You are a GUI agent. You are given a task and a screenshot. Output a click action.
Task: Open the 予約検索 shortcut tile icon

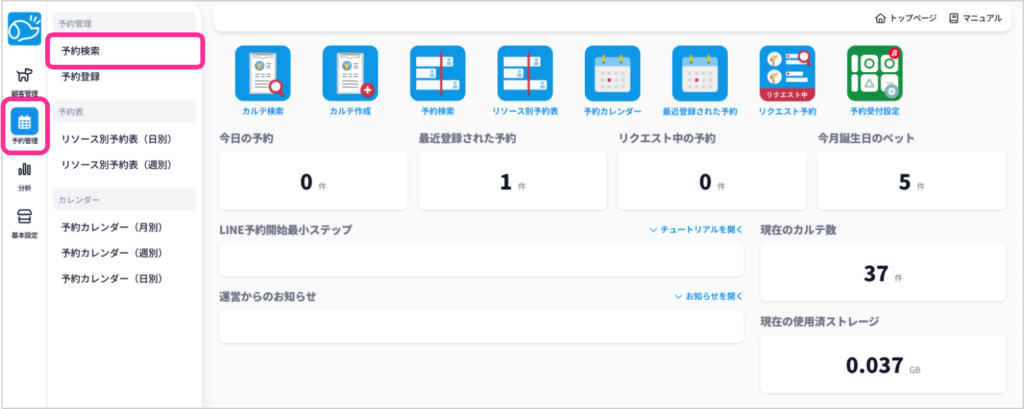click(x=438, y=74)
